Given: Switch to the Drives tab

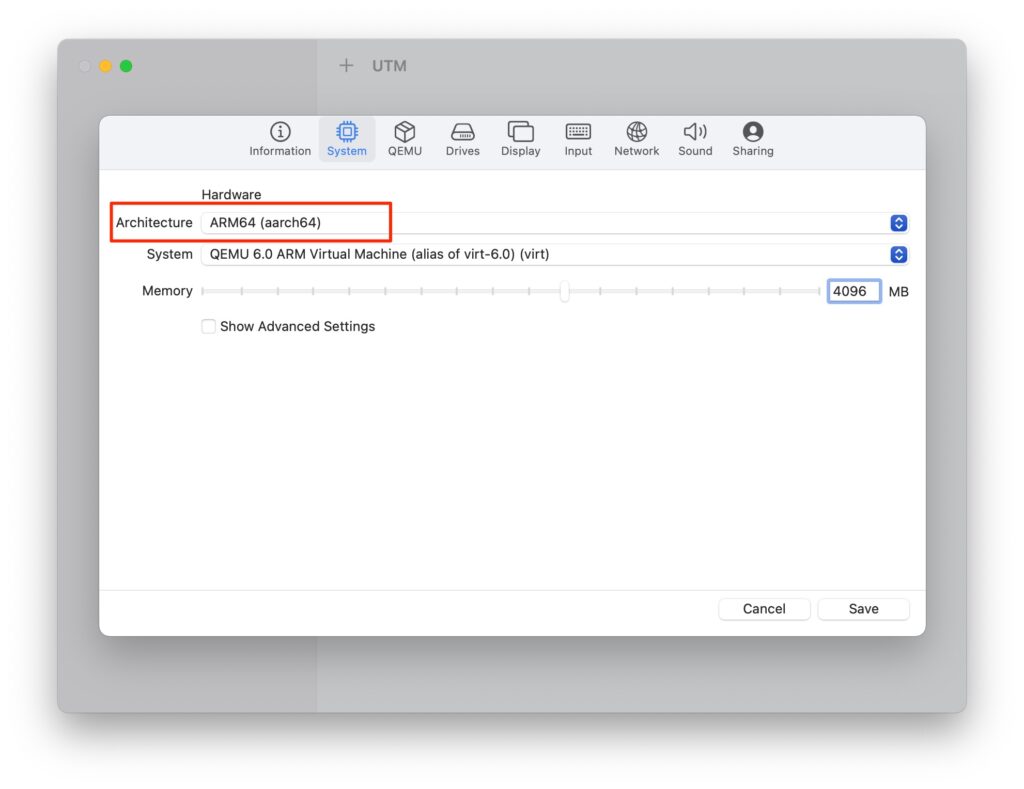Looking at the screenshot, I should pyautogui.click(x=462, y=139).
